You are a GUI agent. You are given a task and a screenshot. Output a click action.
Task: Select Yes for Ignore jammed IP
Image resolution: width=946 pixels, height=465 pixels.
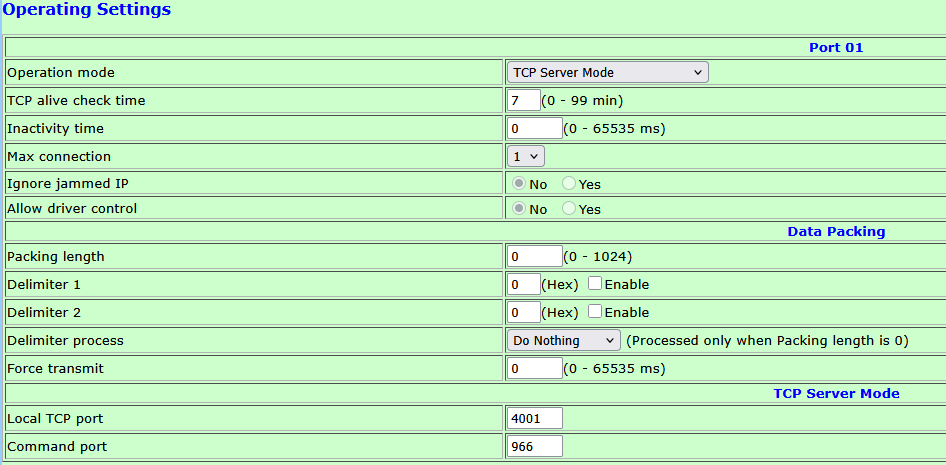tap(569, 184)
